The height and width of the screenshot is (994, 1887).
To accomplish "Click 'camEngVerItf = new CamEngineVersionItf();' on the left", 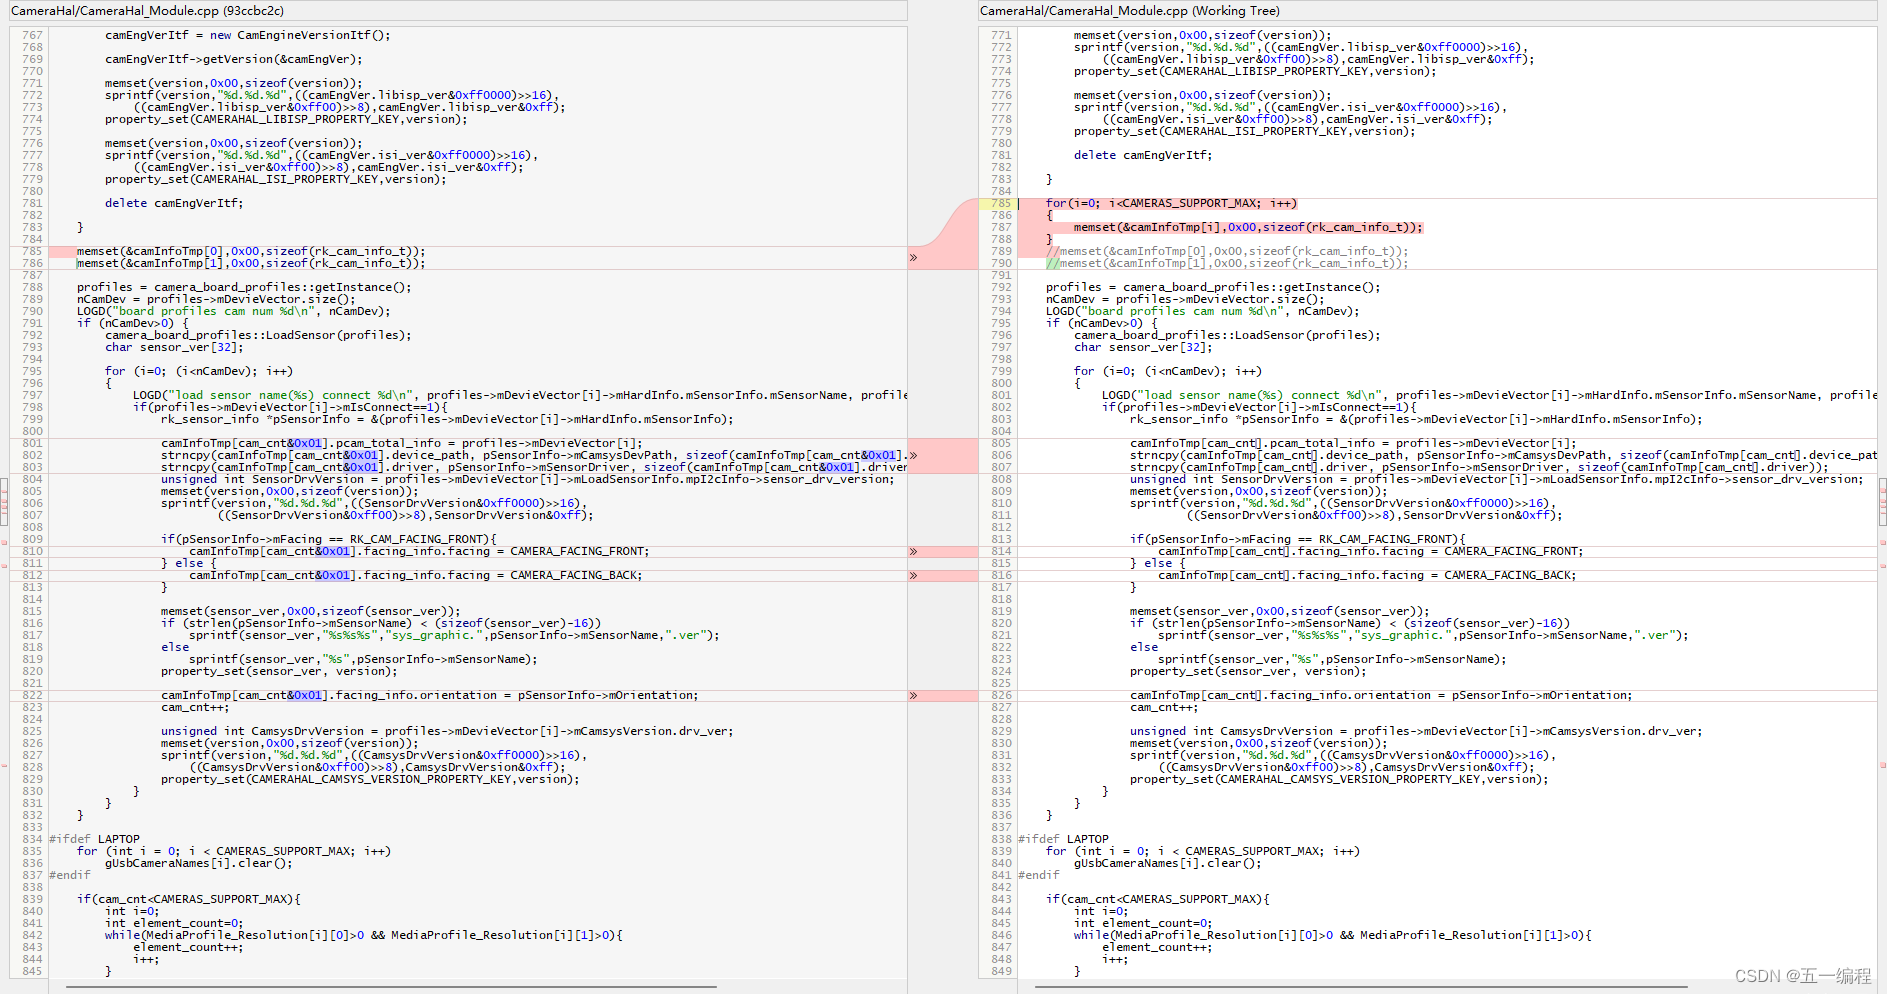I will pos(248,36).
